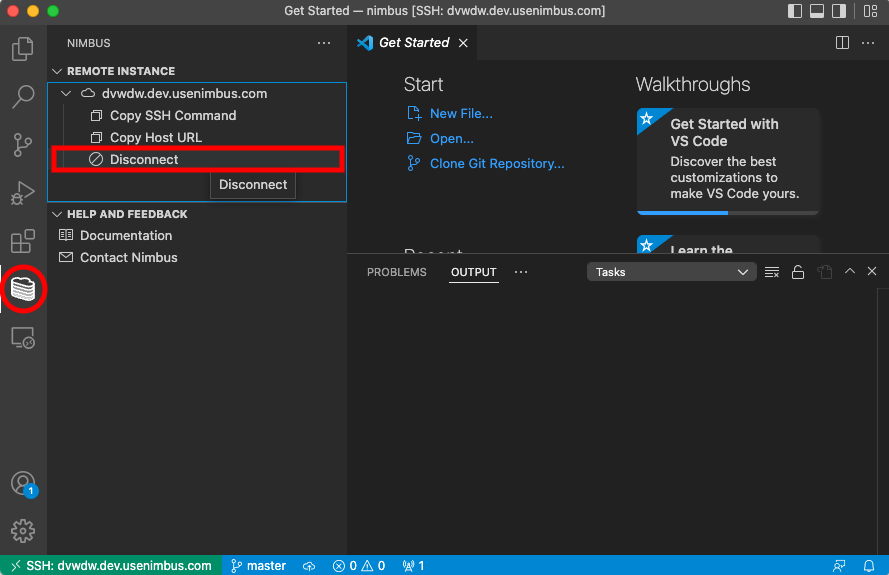Image resolution: width=889 pixels, height=575 pixels.
Task: Open the Extensions view icon
Action: click(x=22, y=241)
